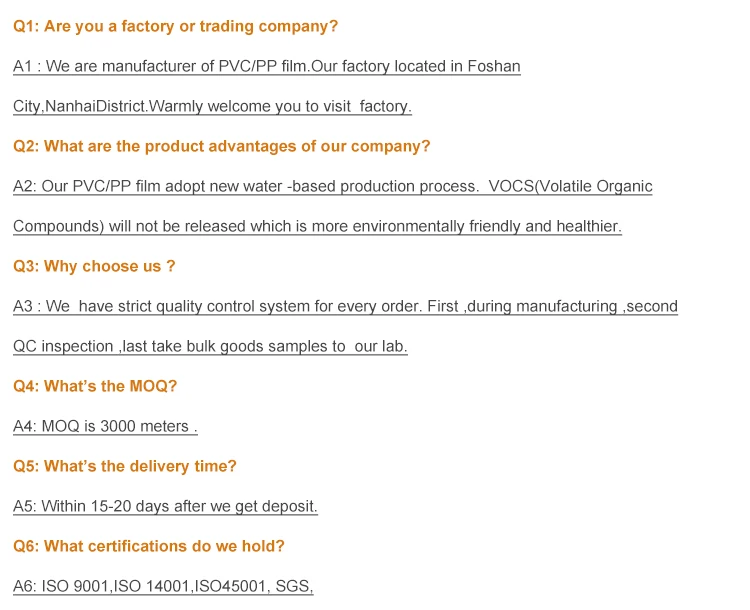Click the A4 MOQ is 3000 meters answer

(x=105, y=426)
